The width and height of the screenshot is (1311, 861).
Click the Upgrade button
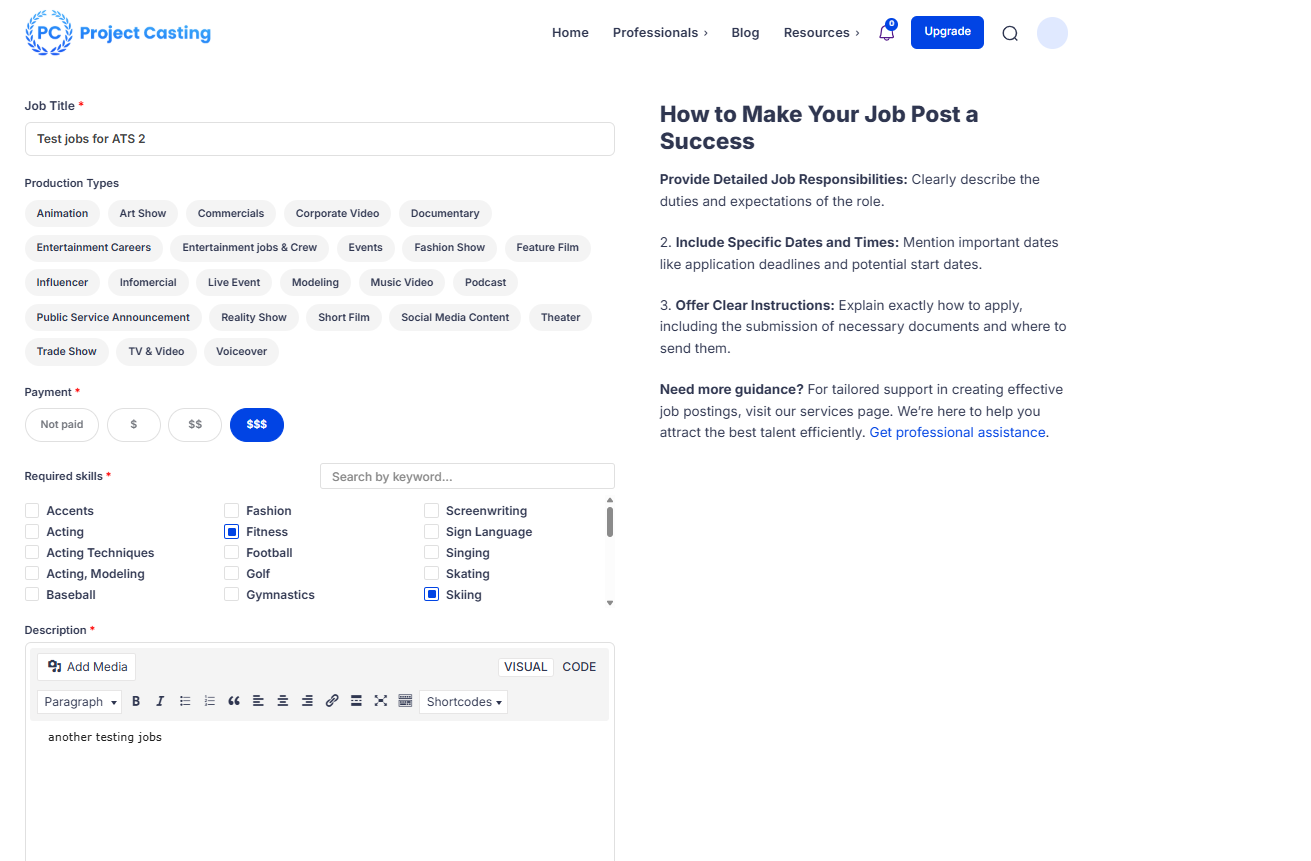[947, 32]
